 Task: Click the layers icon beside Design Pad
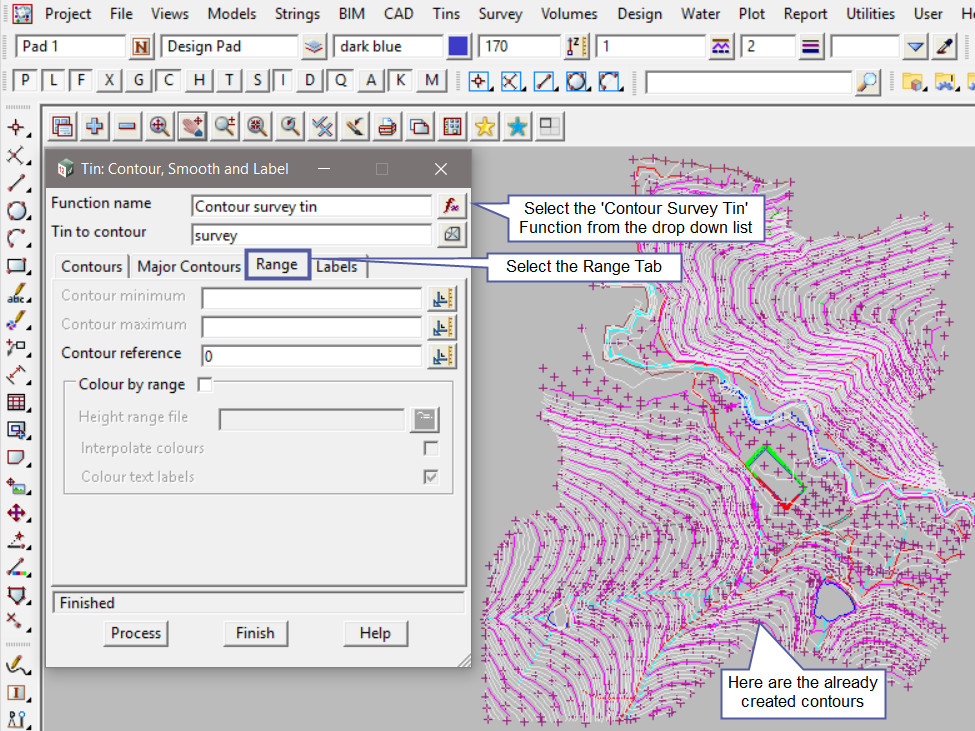[314, 47]
